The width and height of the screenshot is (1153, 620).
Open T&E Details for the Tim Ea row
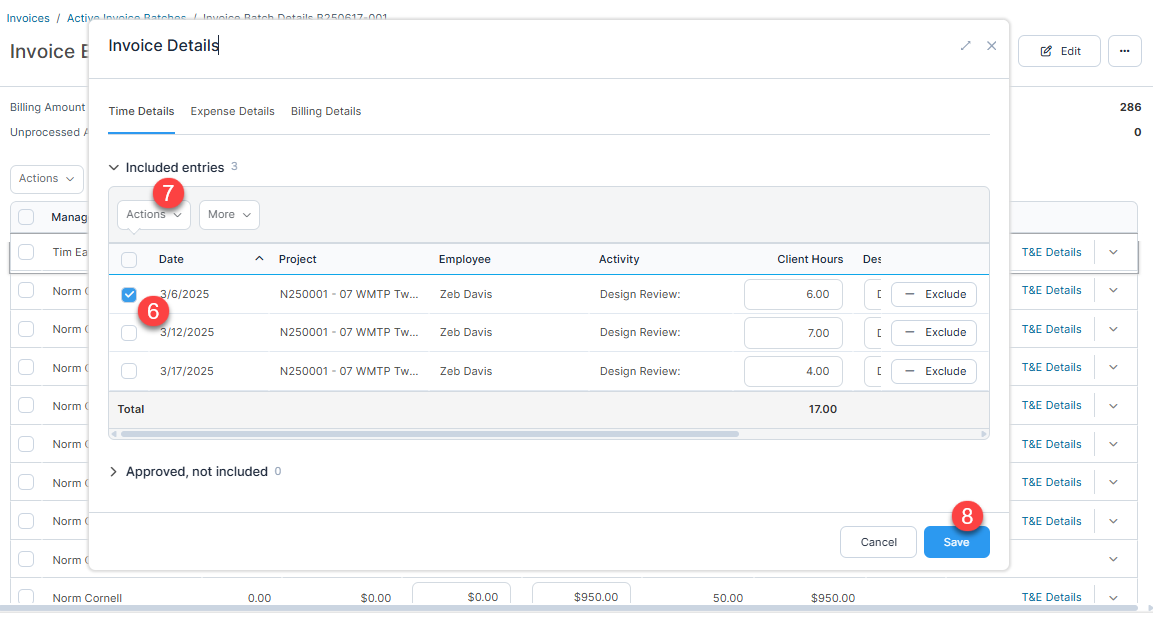1052,252
